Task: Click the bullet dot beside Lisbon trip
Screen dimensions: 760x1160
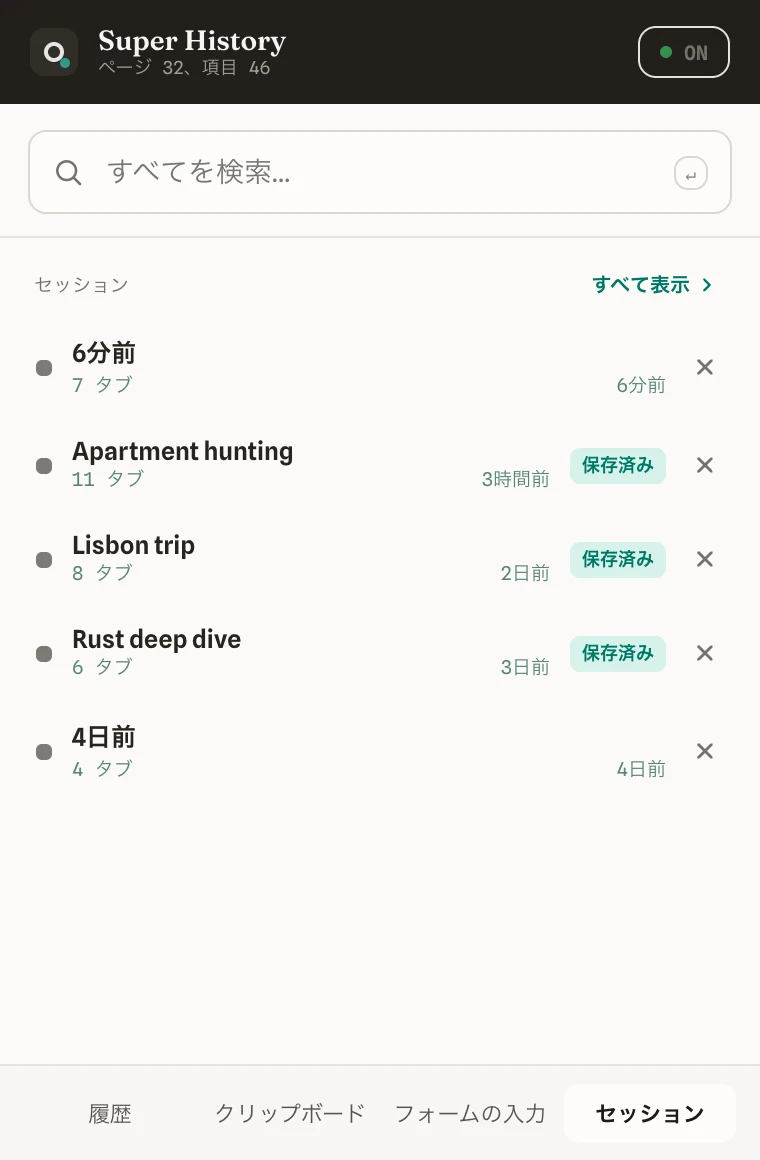Action: tap(44, 559)
